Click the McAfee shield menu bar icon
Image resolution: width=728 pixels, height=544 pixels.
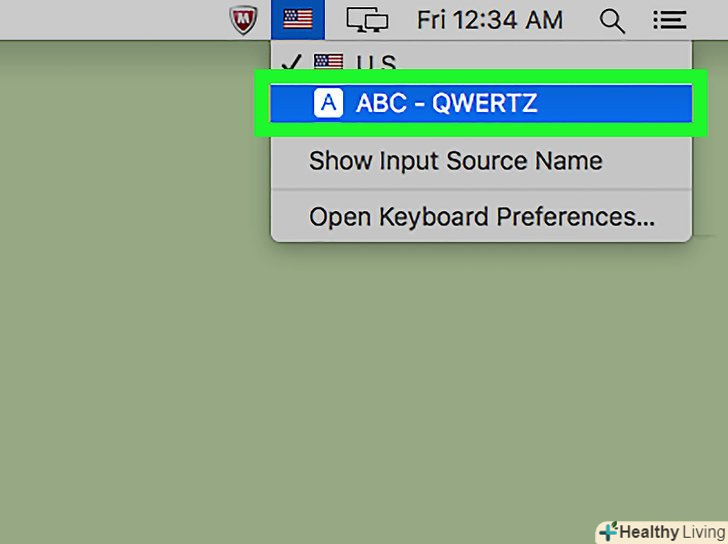tap(244, 19)
